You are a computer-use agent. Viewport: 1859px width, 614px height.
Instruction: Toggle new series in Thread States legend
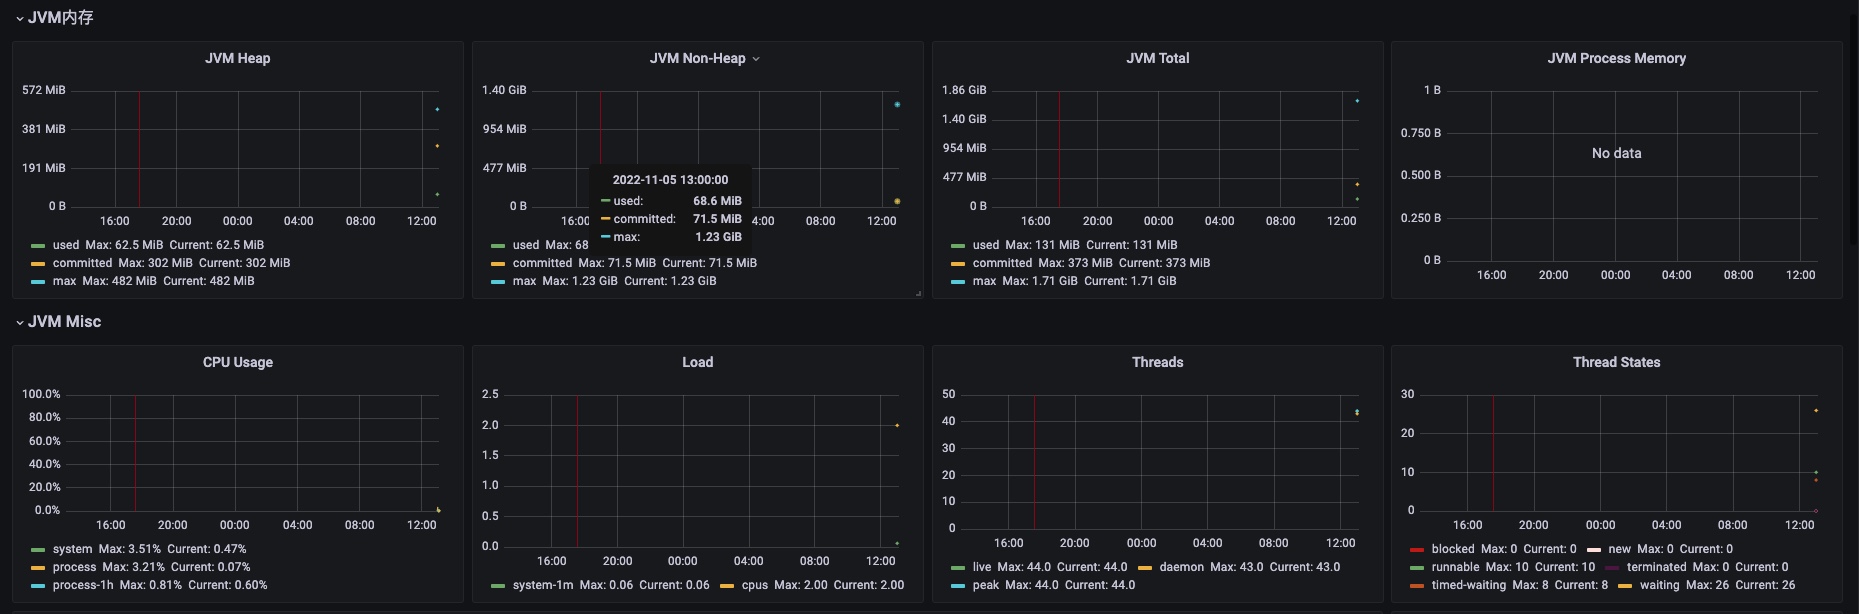tap(1620, 549)
